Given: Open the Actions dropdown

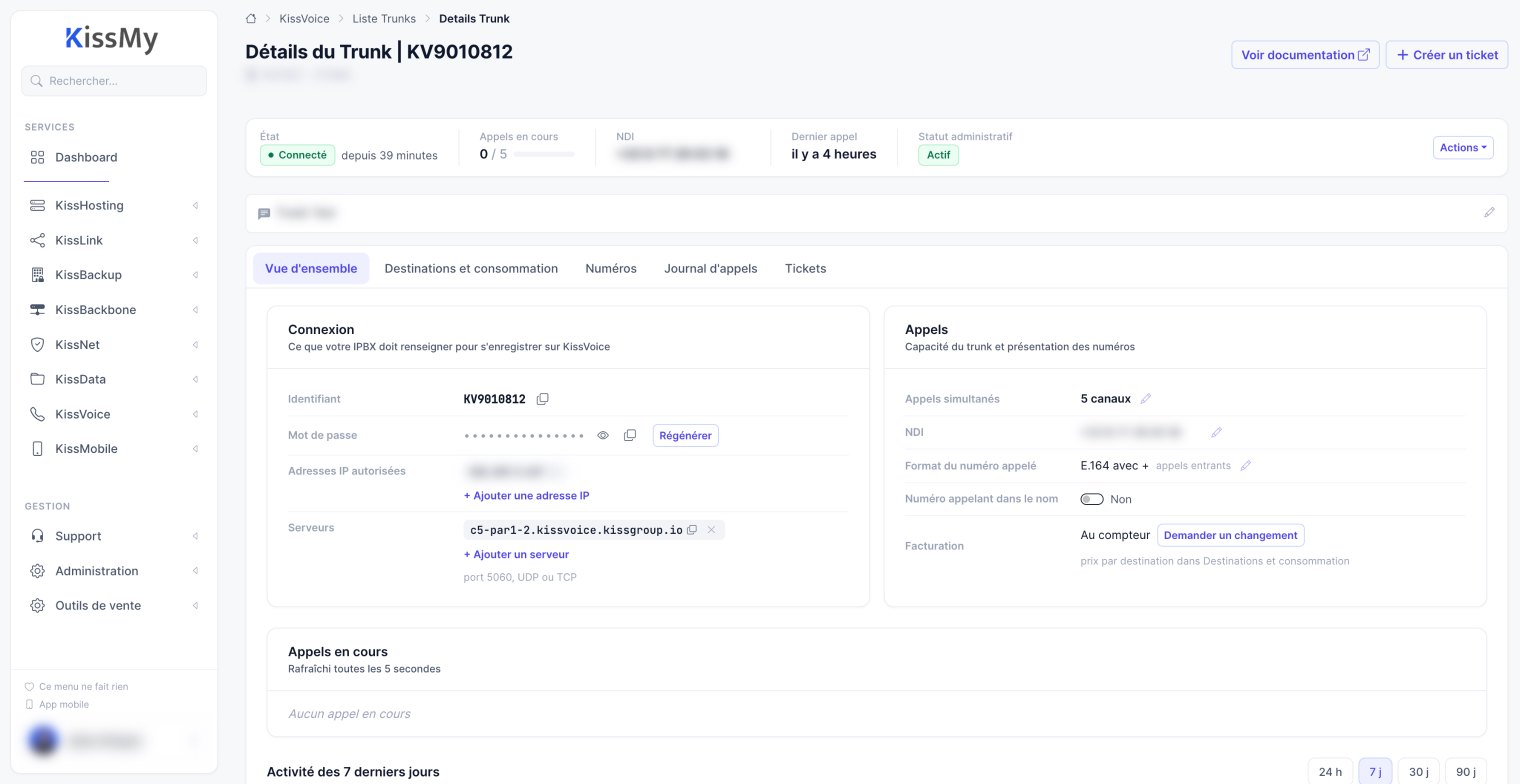Looking at the screenshot, I should tap(1463, 148).
